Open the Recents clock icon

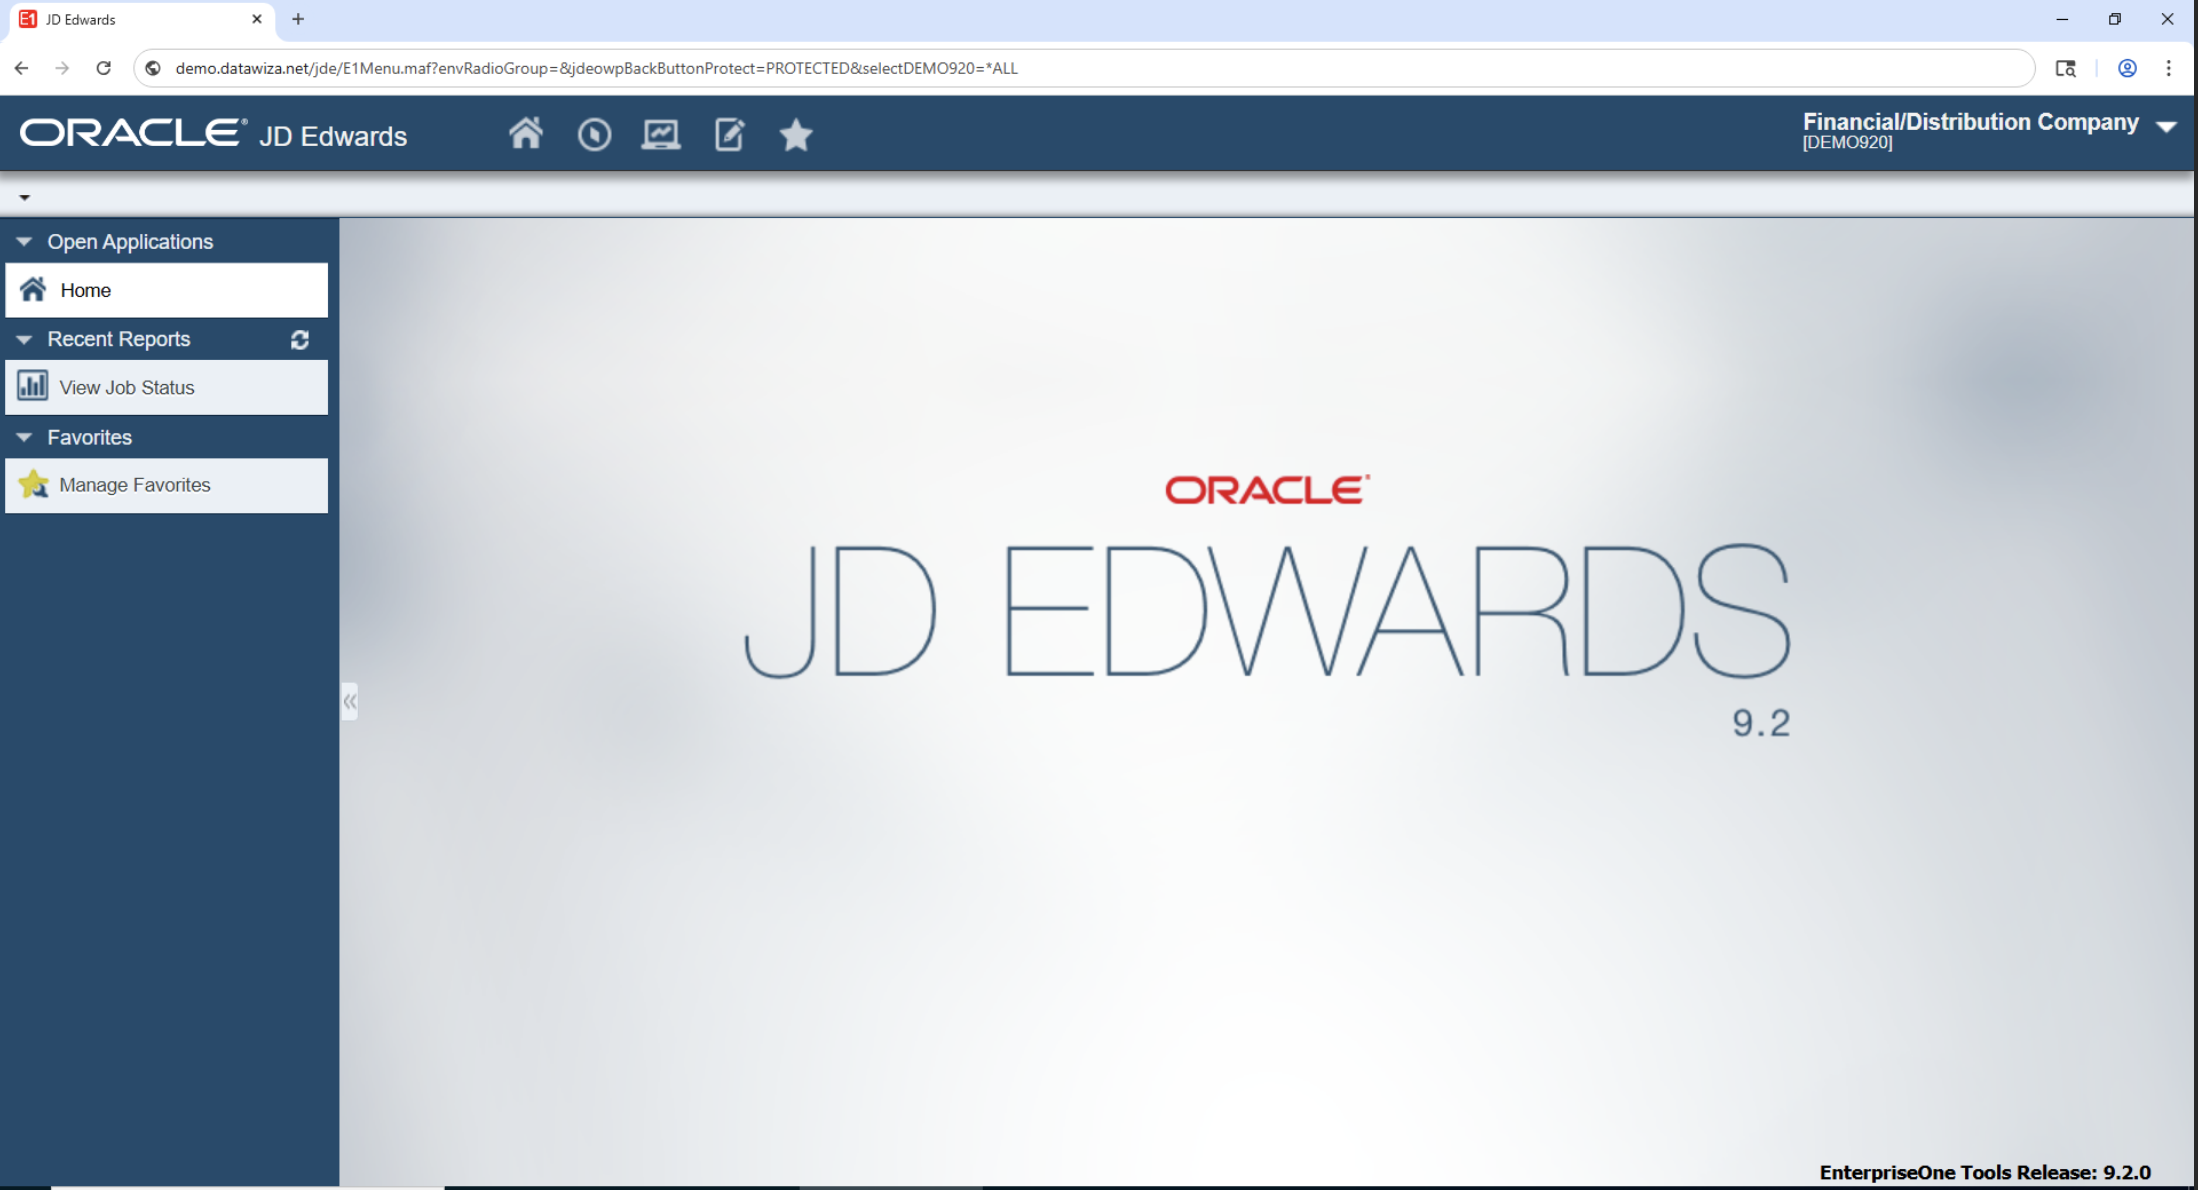(x=594, y=134)
